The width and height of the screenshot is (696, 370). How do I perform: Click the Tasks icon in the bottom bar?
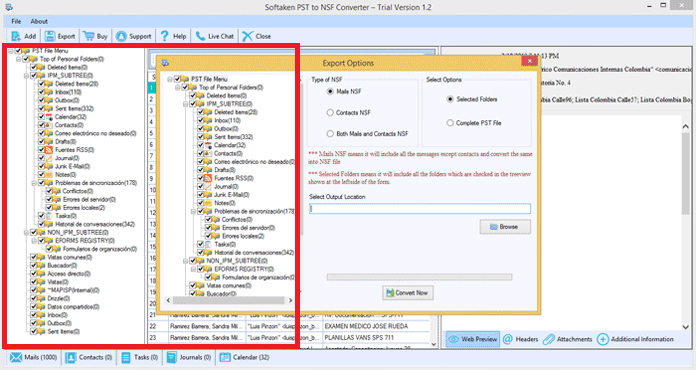point(126,357)
